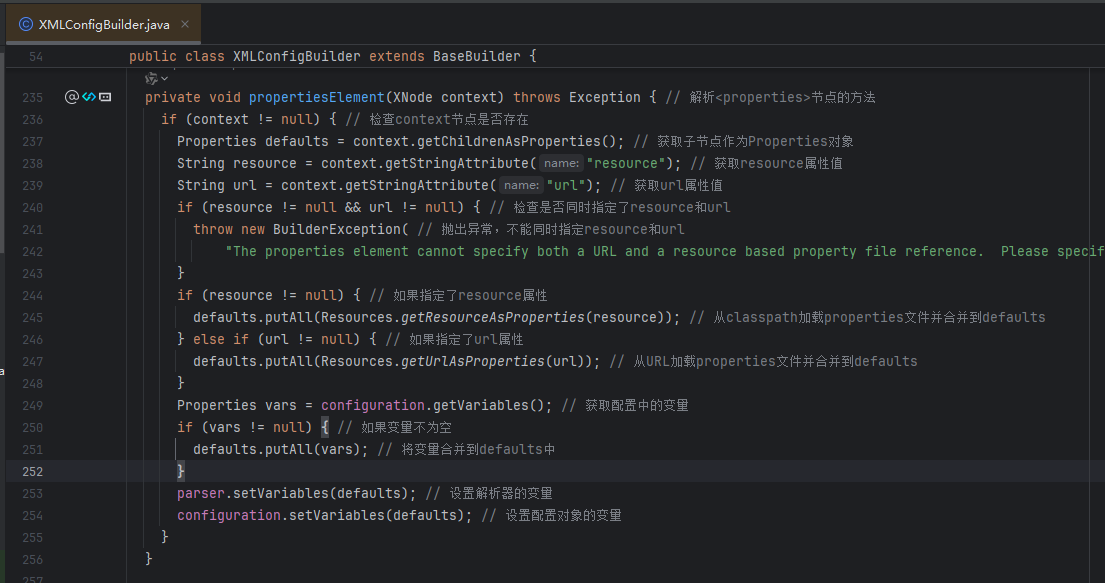The height and width of the screenshot is (583, 1105).
Task: Toggle a breakpoint on line number 241
Action: (32, 229)
